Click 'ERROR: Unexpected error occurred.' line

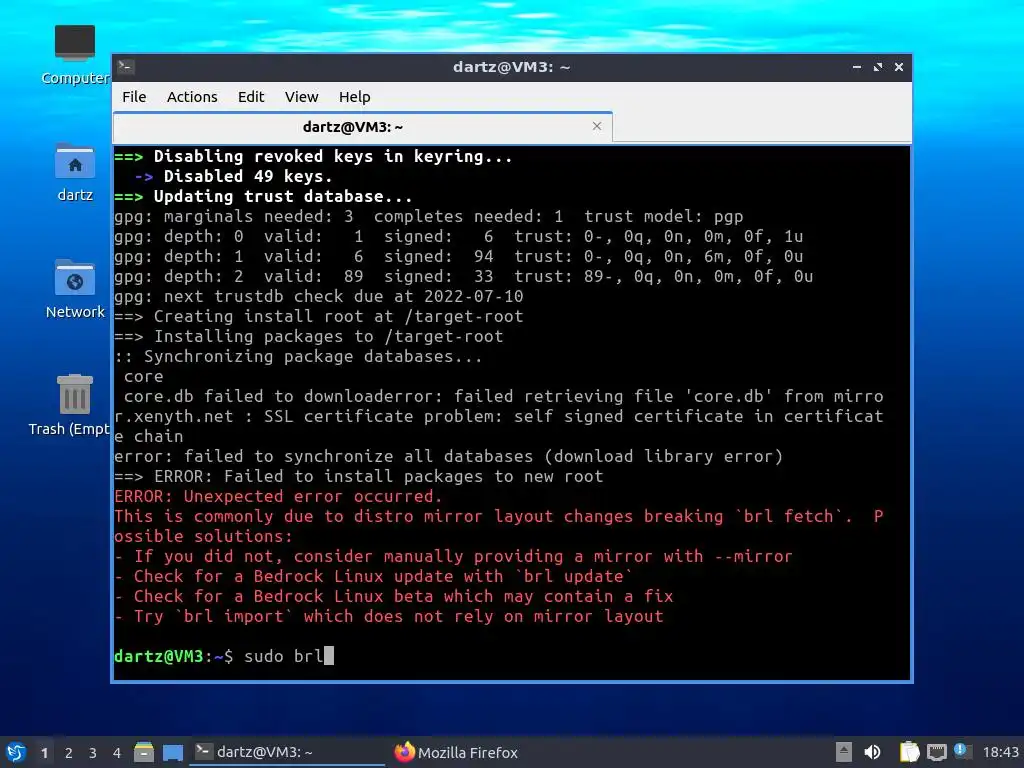click(x=278, y=496)
